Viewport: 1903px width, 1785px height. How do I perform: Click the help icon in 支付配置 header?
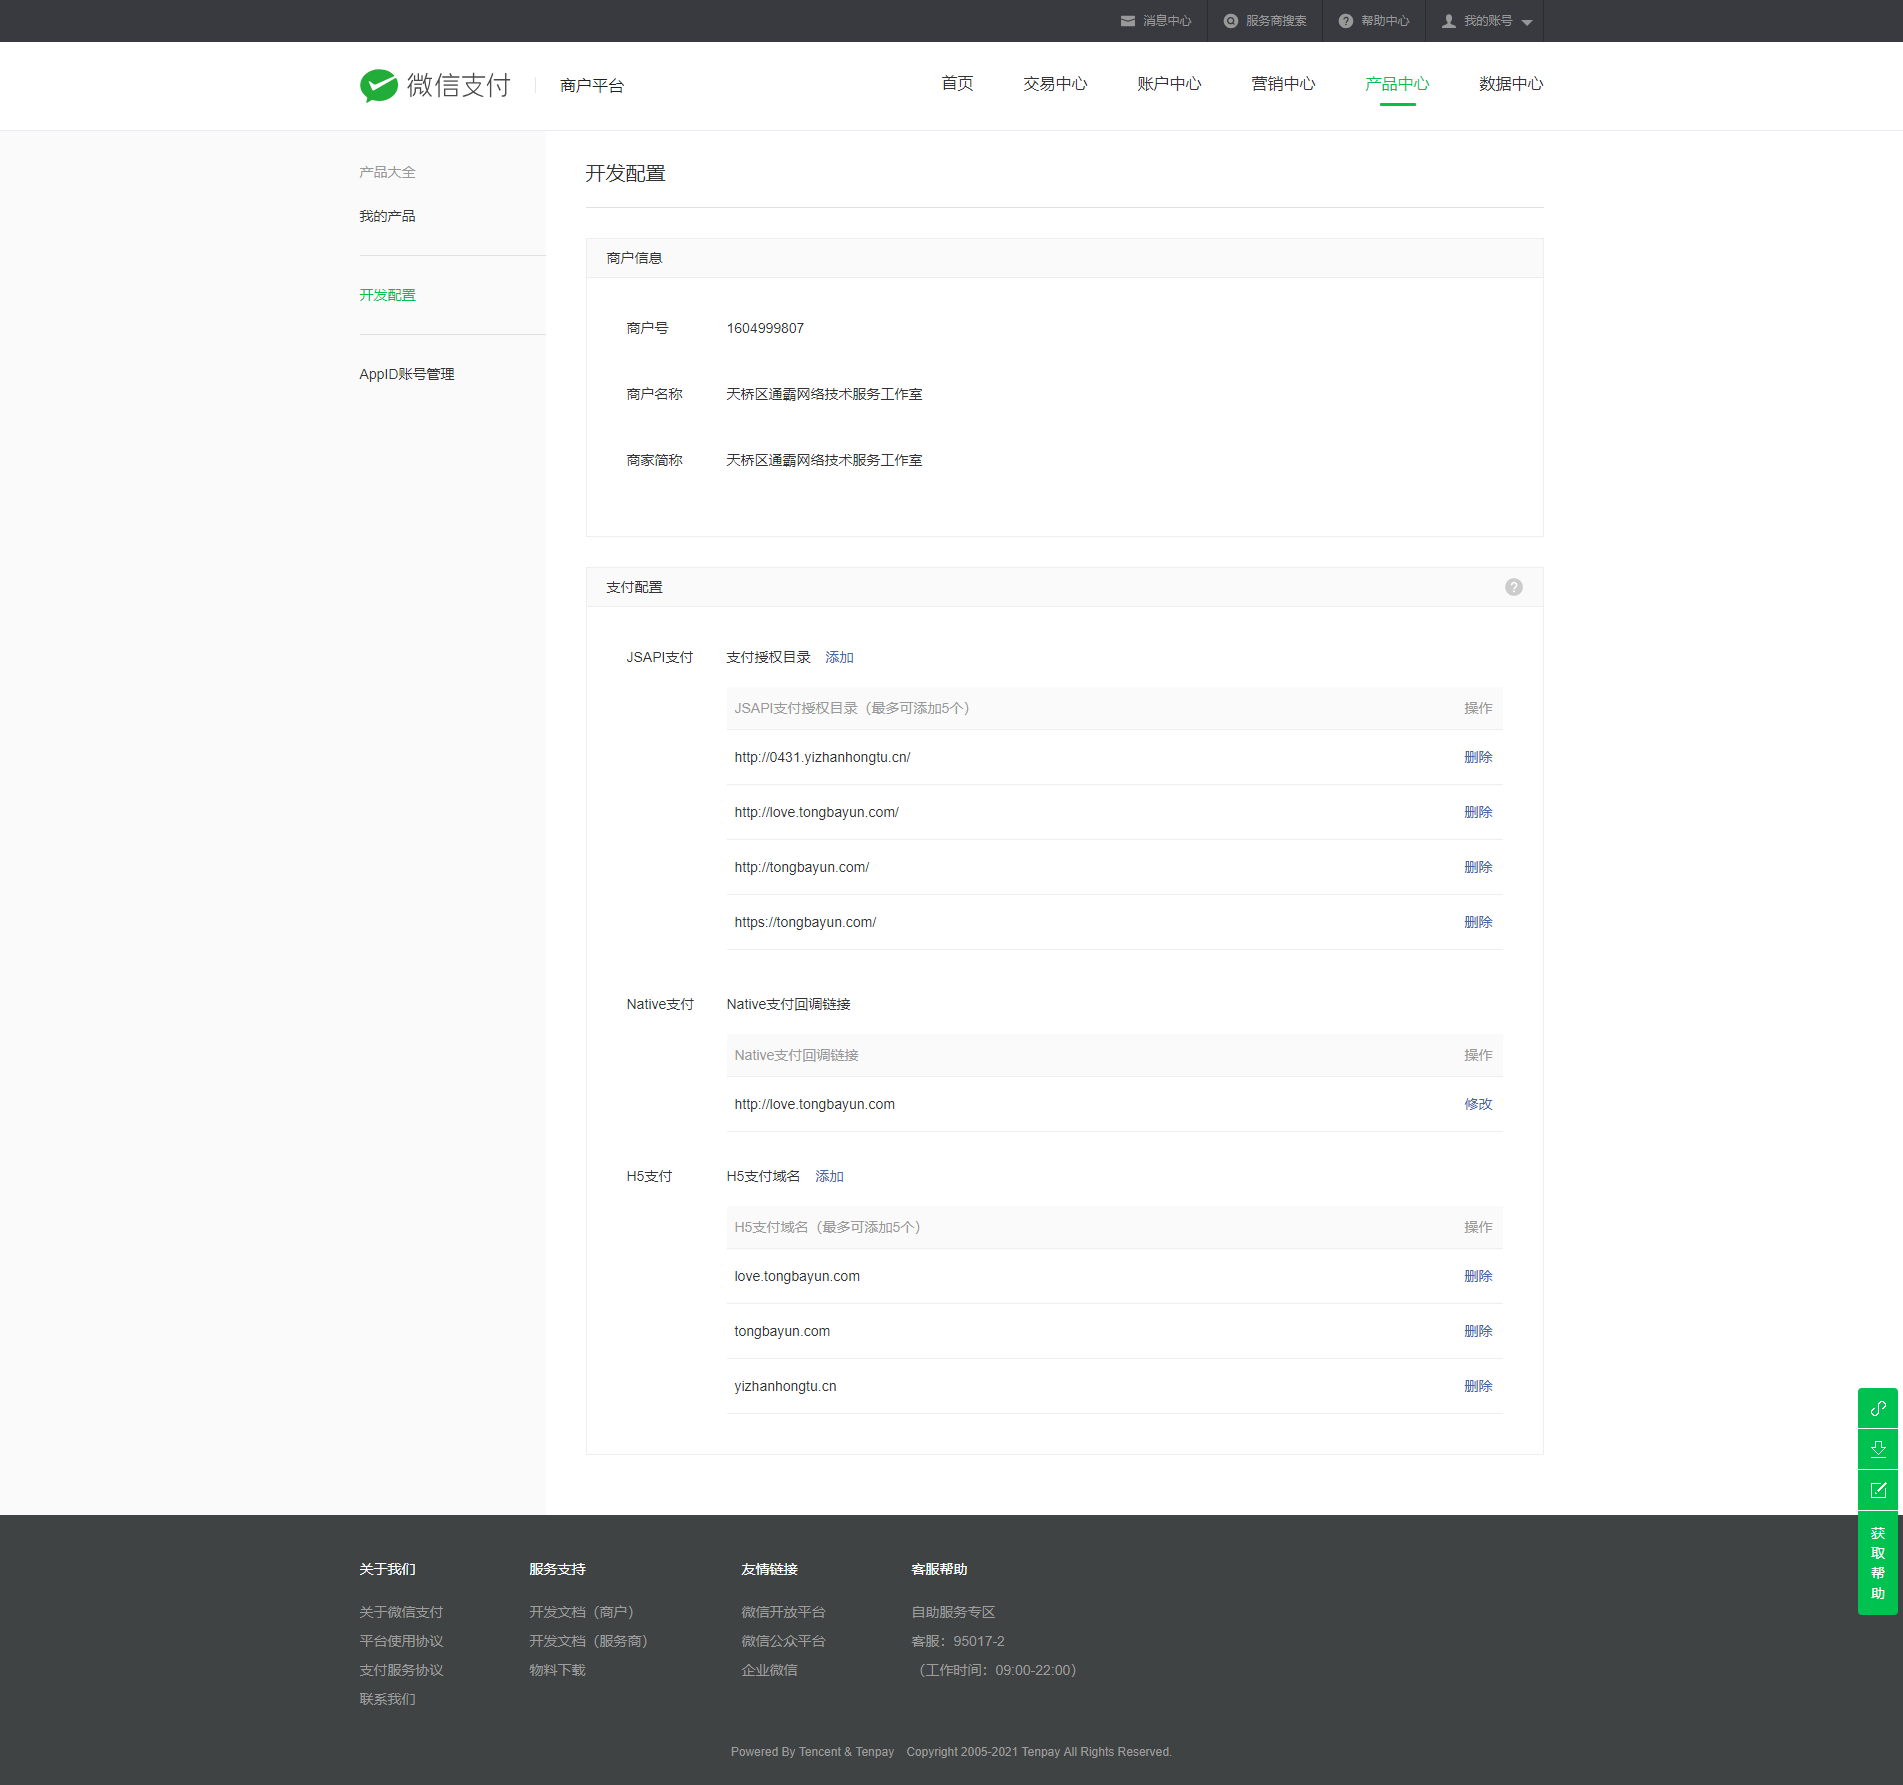(1513, 587)
